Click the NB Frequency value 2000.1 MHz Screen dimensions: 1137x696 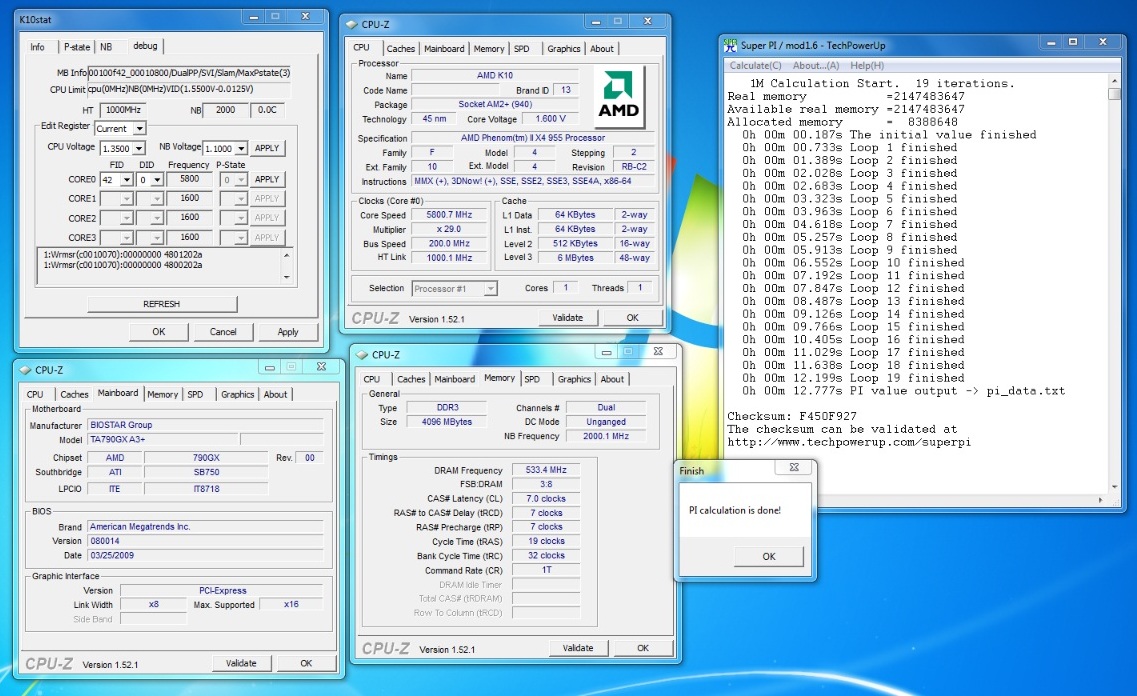coord(606,436)
